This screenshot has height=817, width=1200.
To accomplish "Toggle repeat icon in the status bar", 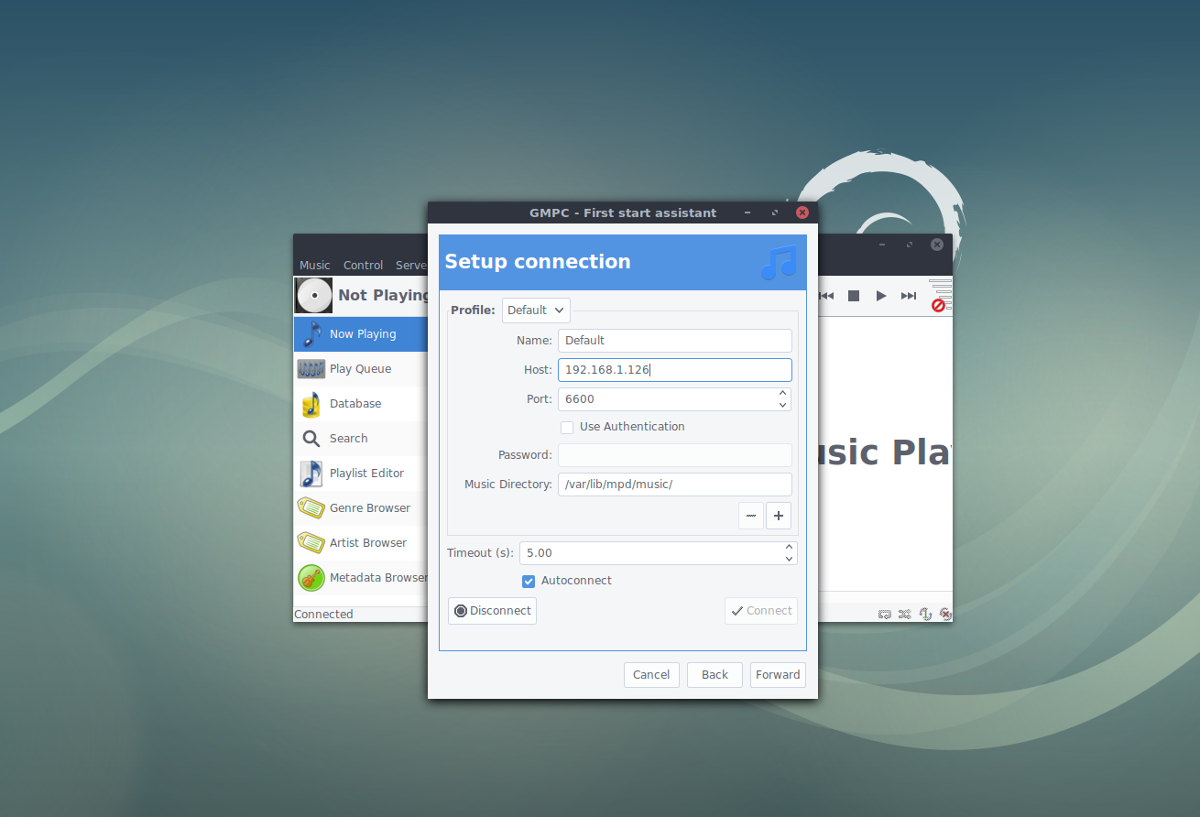I will (885, 614).
